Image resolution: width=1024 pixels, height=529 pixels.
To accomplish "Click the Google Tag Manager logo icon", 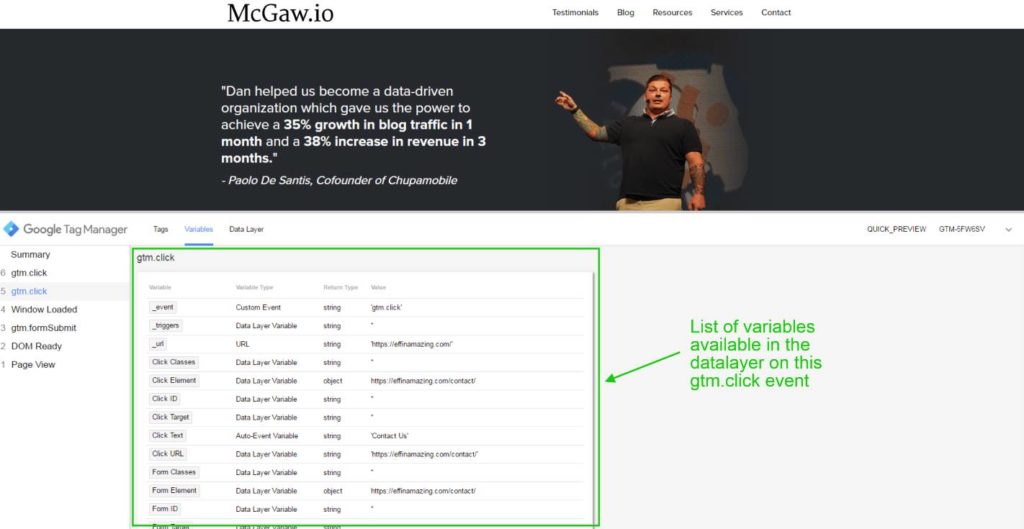I will (11, 229).
